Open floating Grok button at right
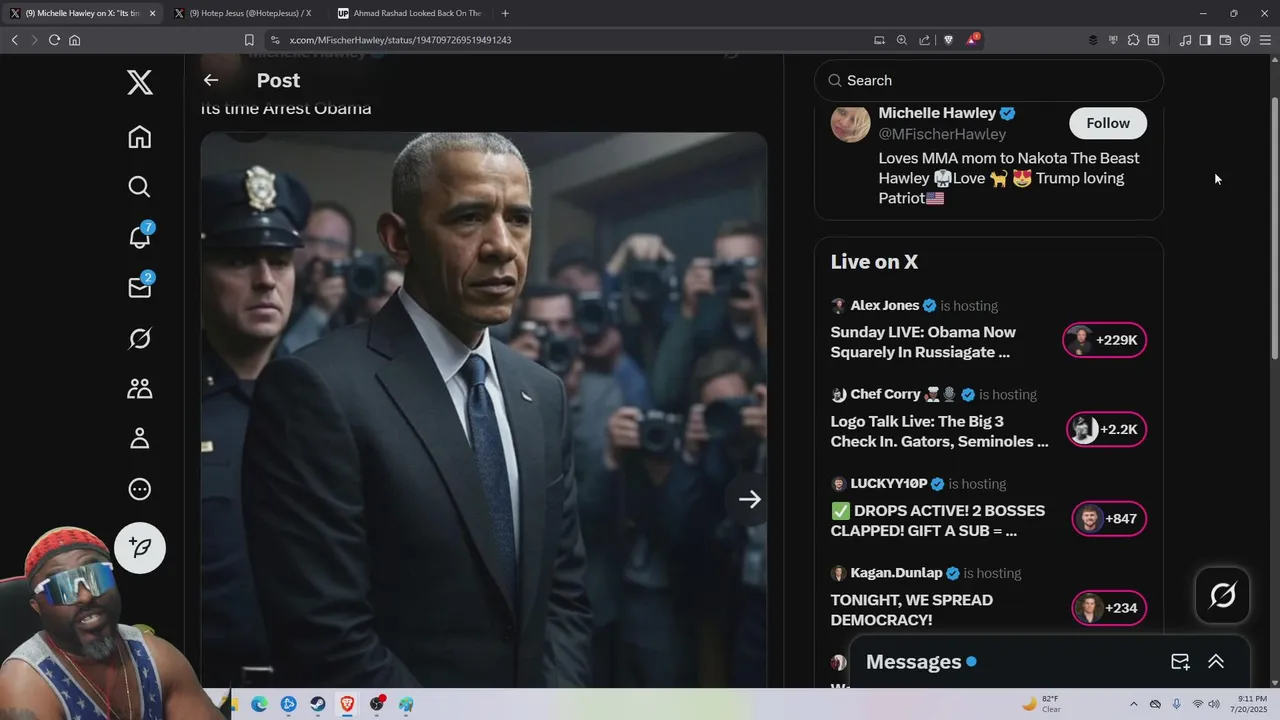 click(1222, 596)
